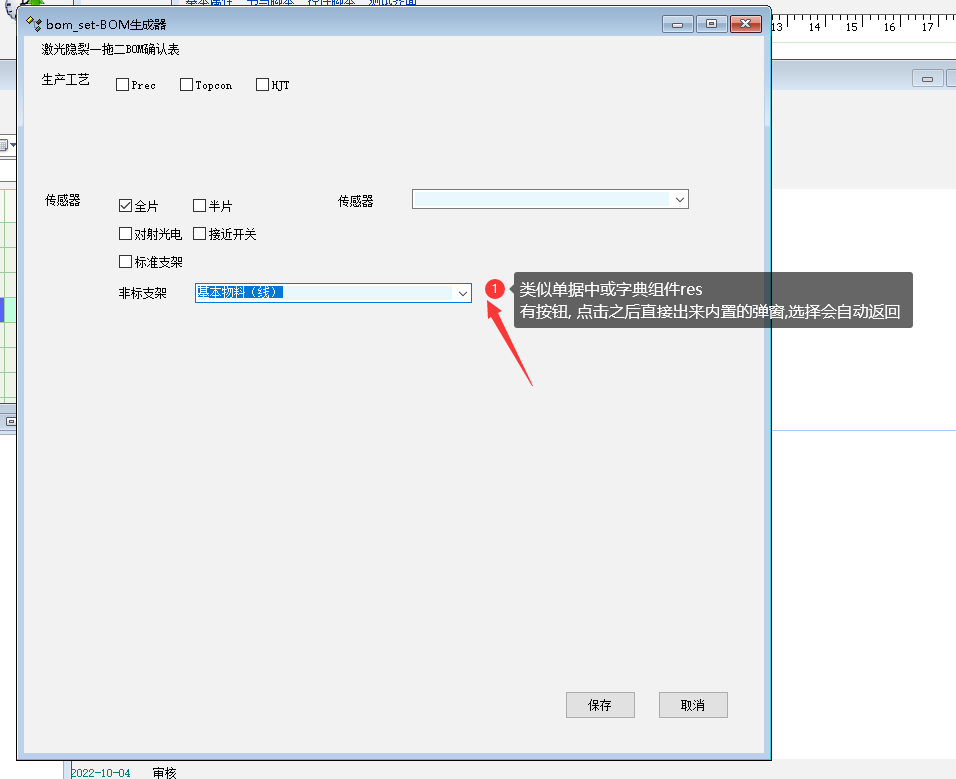This screenshot has width=956, height=779.
Task: Click the 取消 button
Action: pyautogui.click(x=692, y=705)
